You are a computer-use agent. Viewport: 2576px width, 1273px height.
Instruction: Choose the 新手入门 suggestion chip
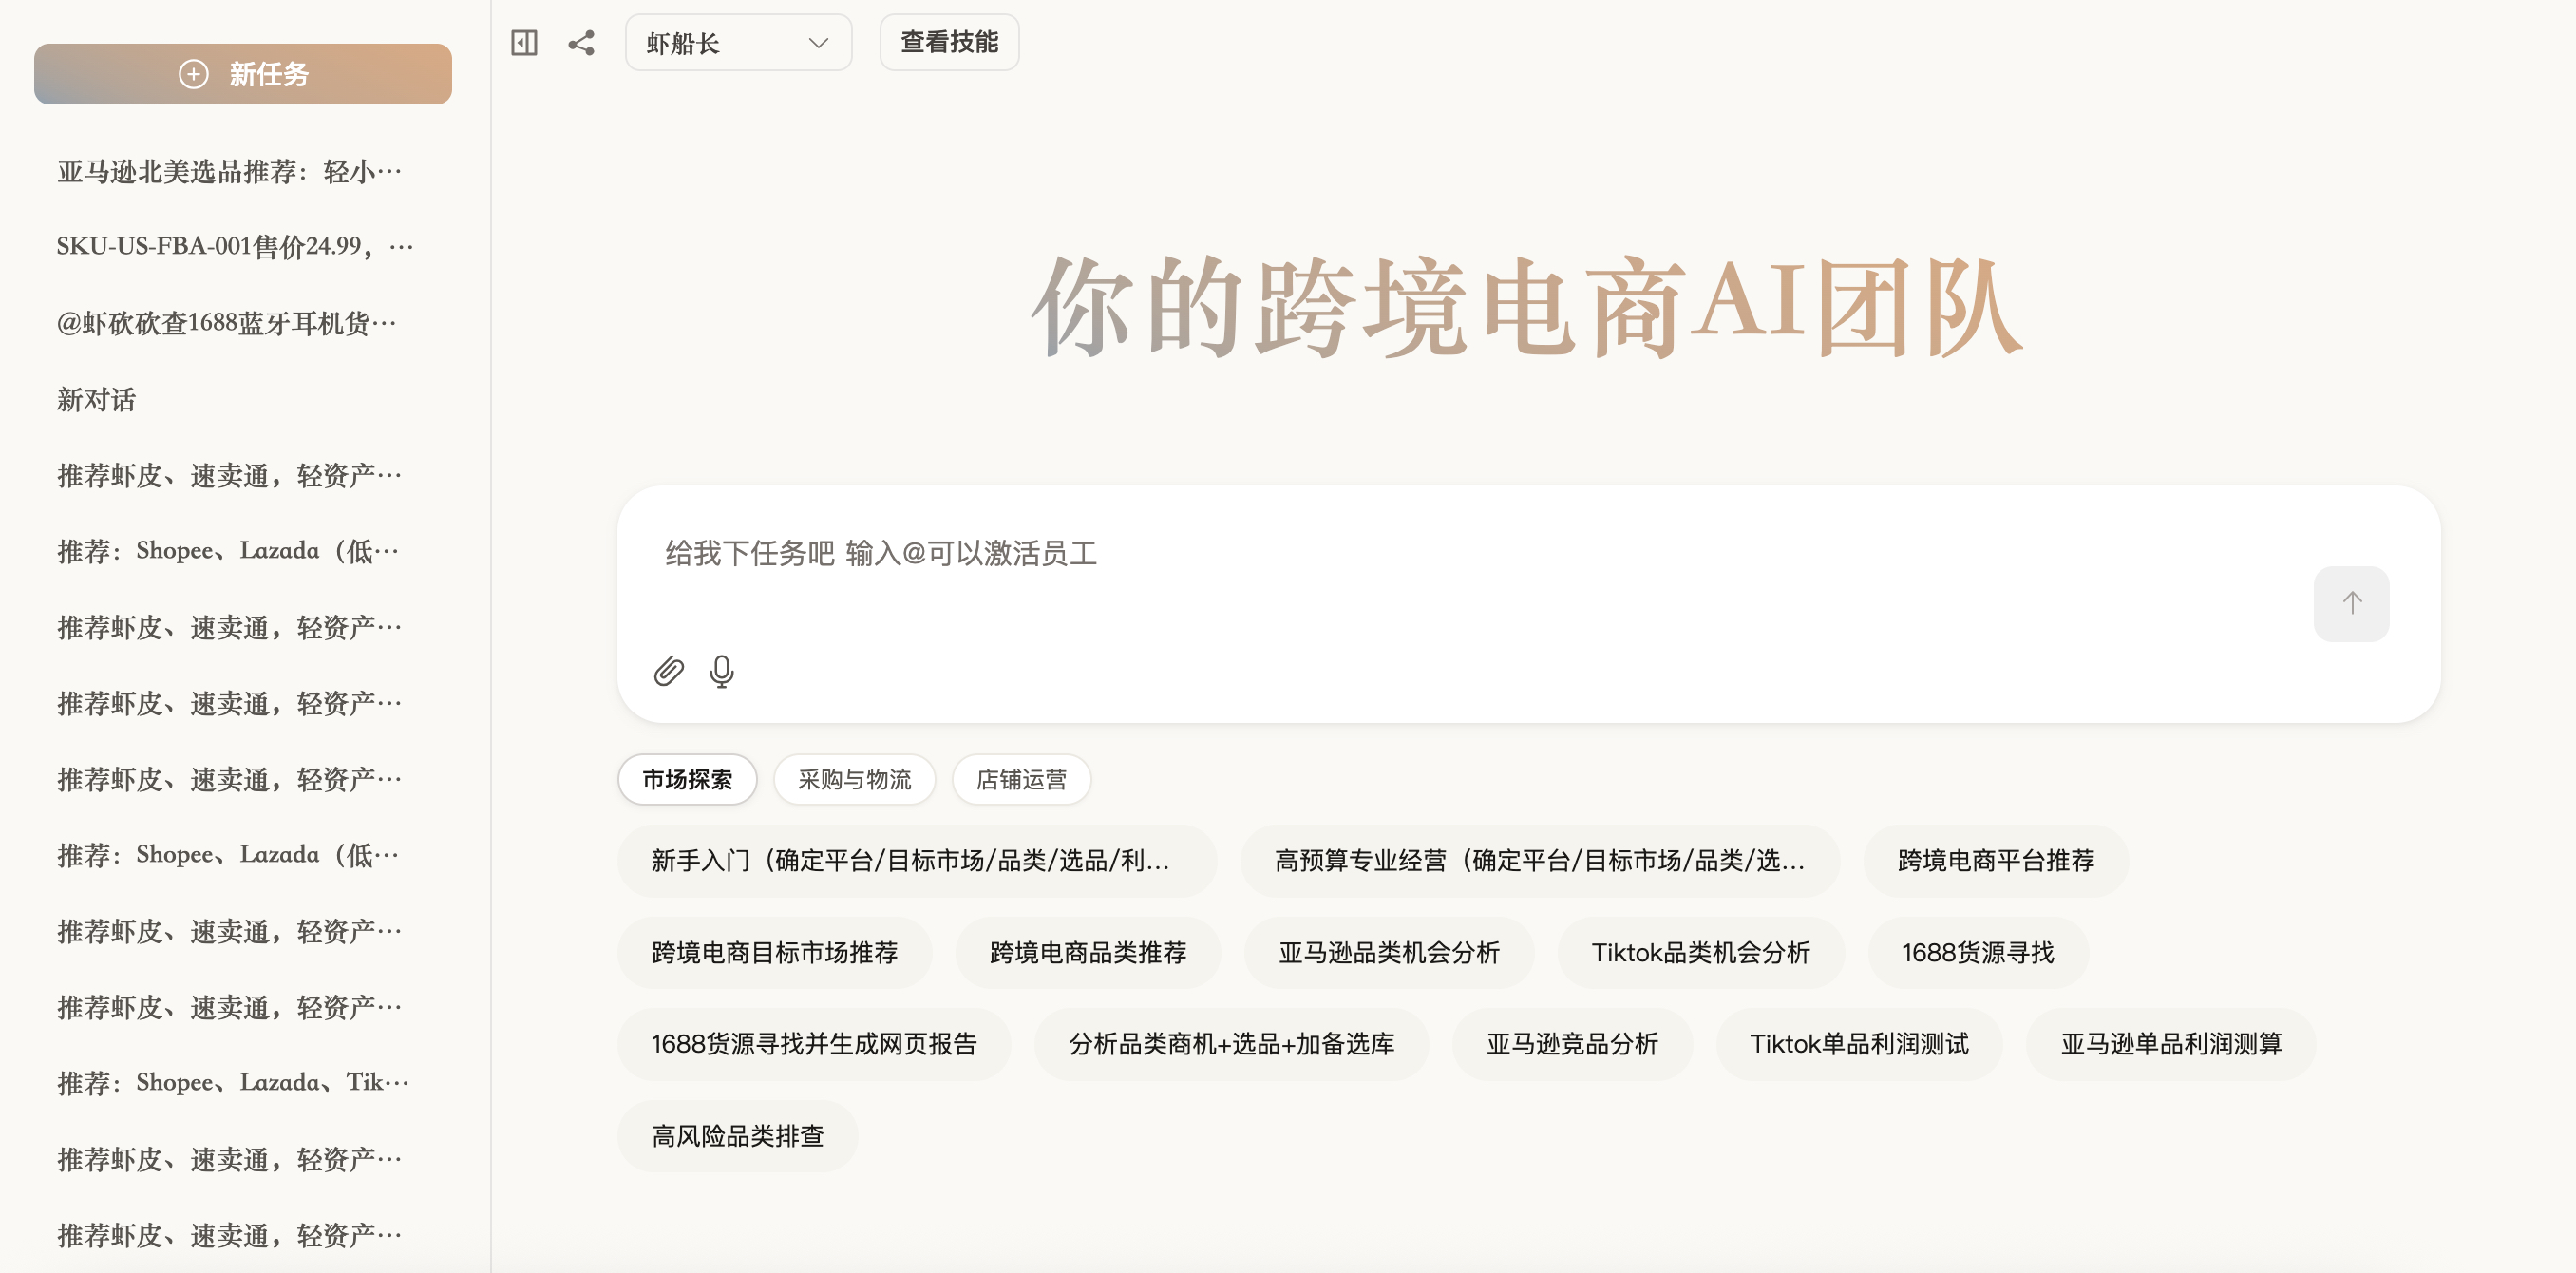click(x=917, y=861)
